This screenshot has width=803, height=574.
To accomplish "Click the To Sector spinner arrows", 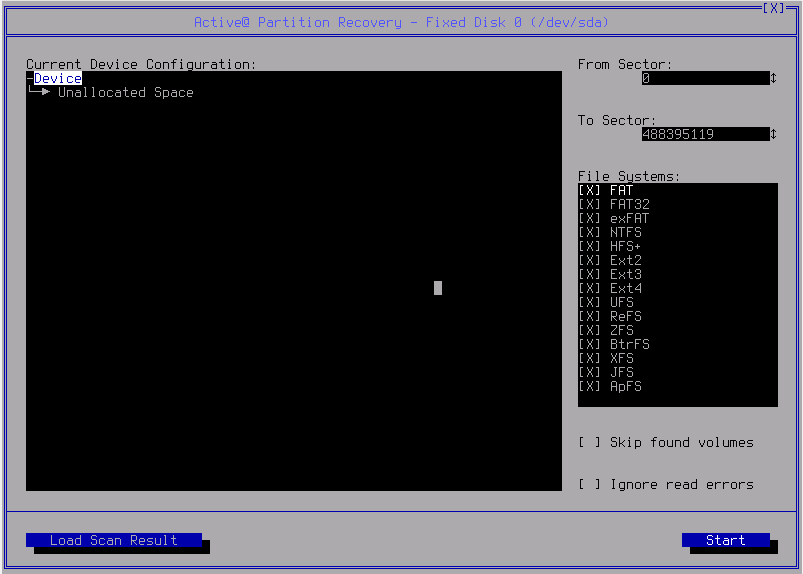I will click(x=773, y=134).
